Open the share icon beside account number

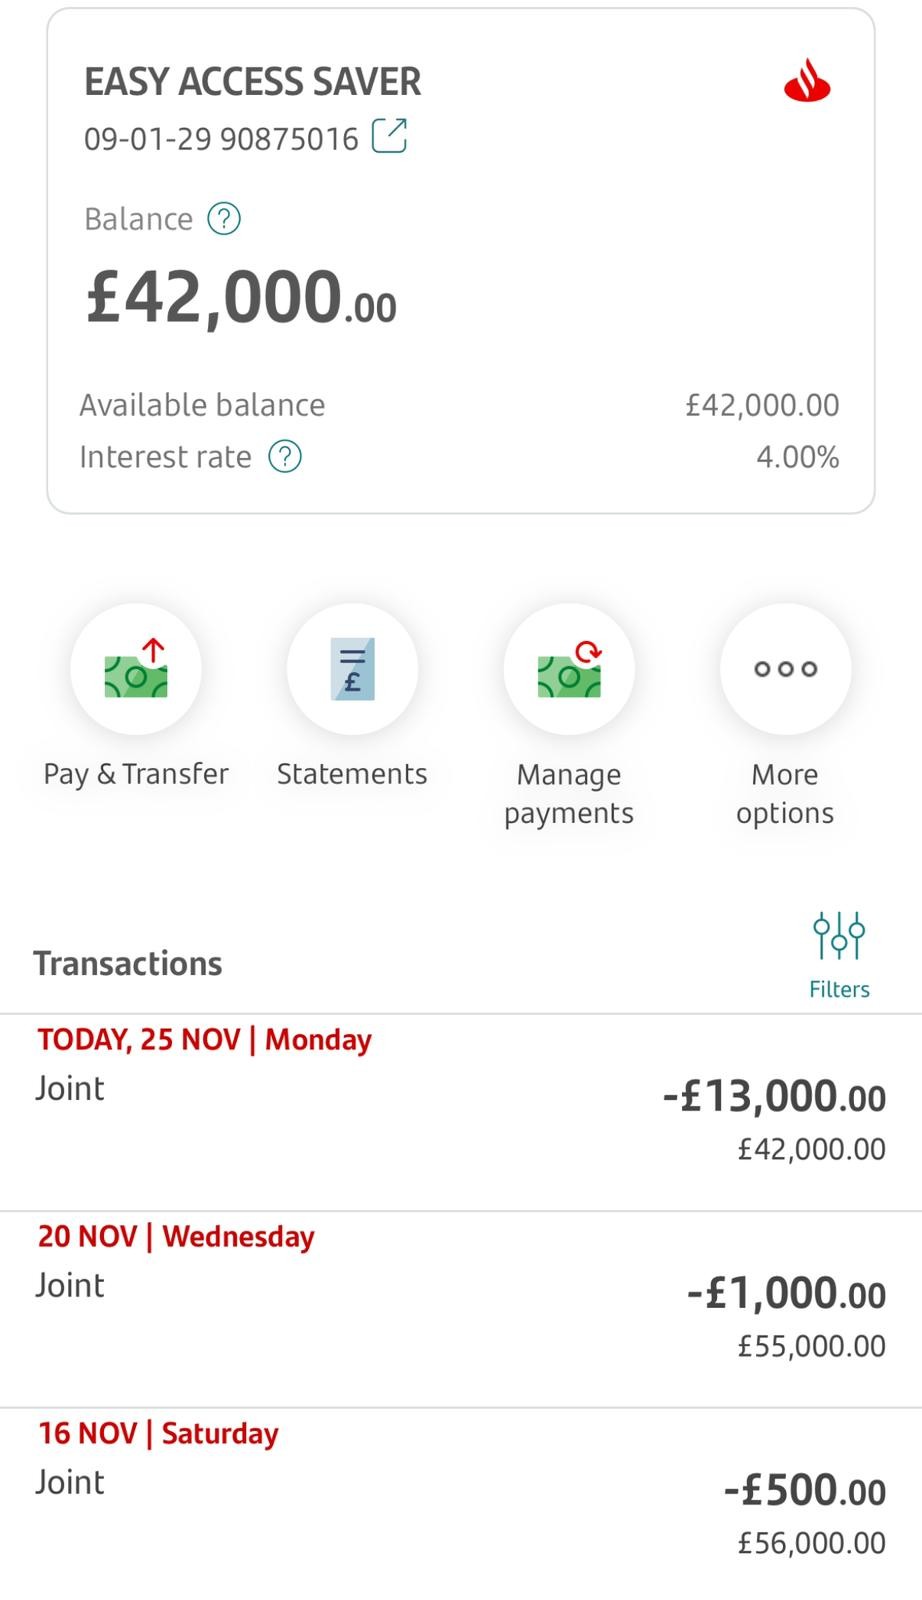pos(389,136)
